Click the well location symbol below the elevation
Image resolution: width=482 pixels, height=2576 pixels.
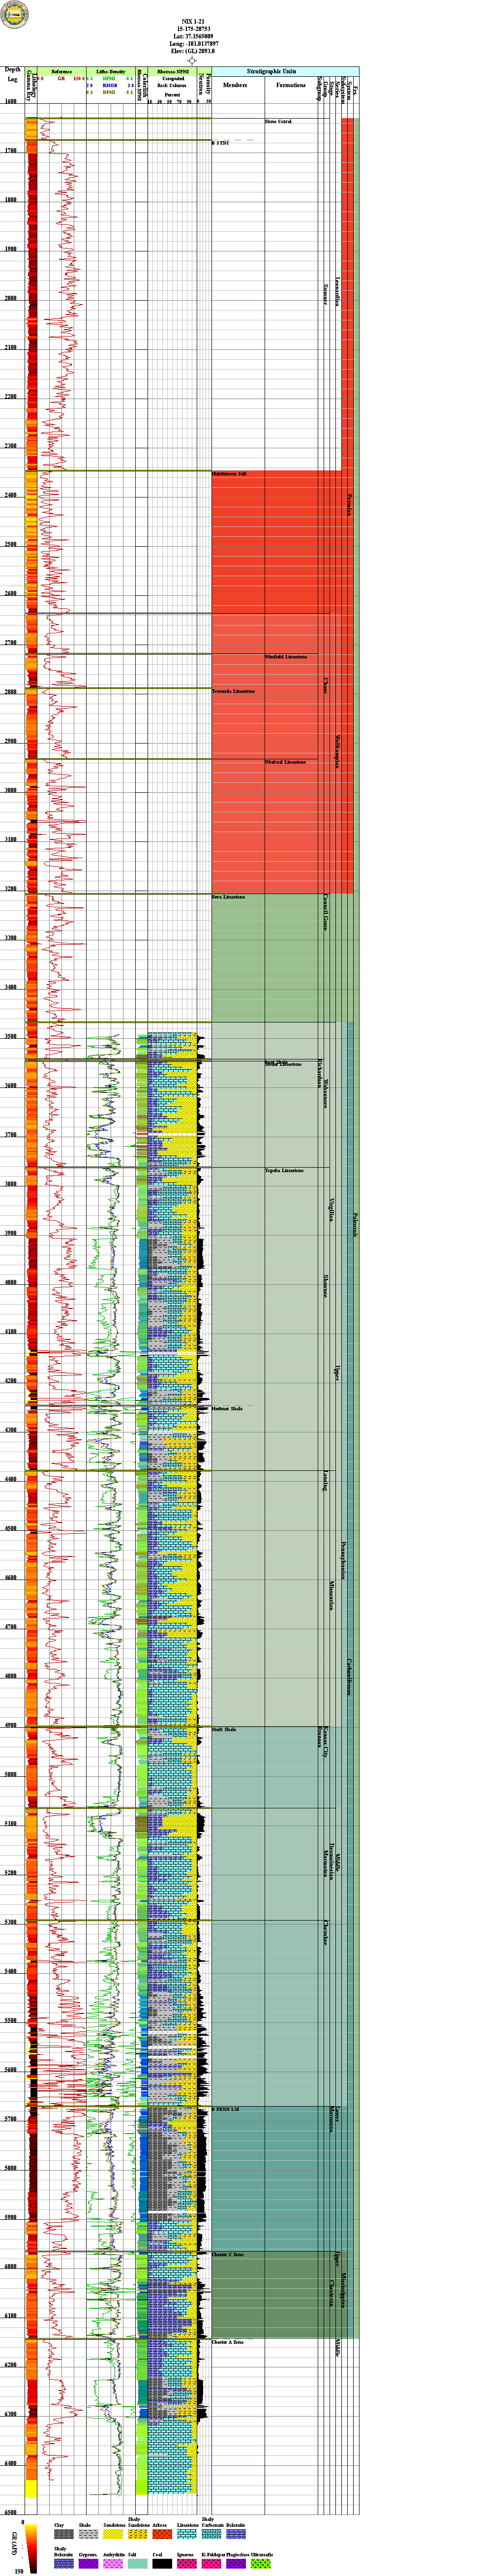[192, 60]
